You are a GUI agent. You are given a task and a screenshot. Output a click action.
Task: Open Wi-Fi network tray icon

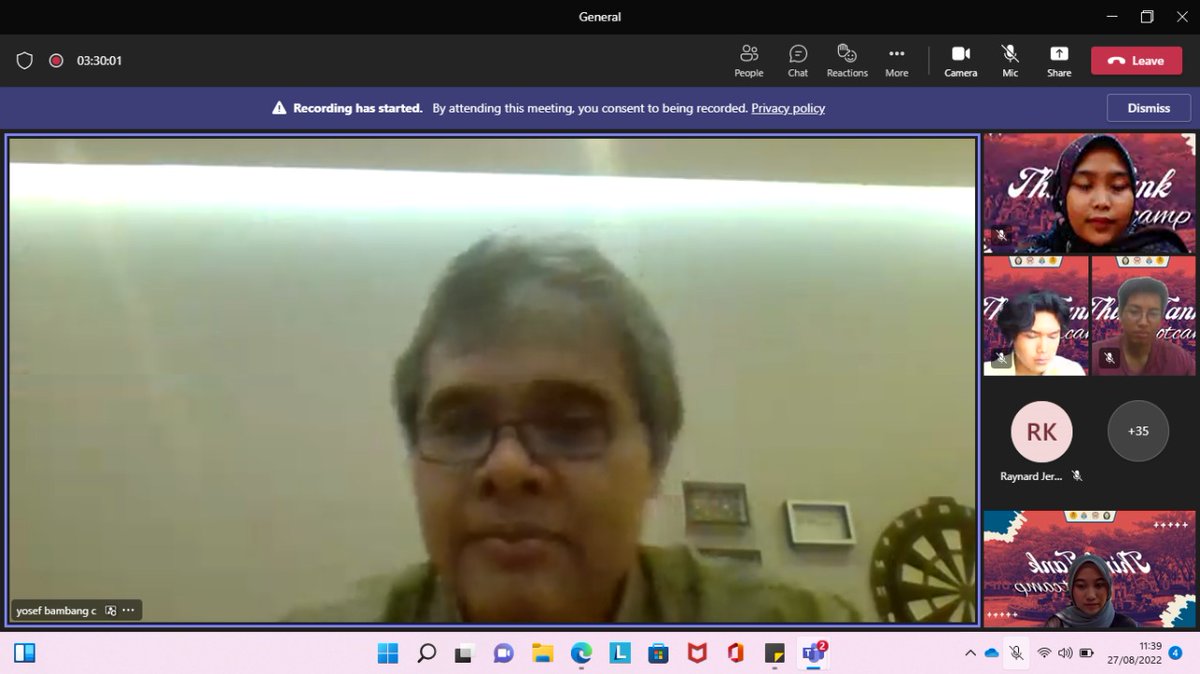1044,653
